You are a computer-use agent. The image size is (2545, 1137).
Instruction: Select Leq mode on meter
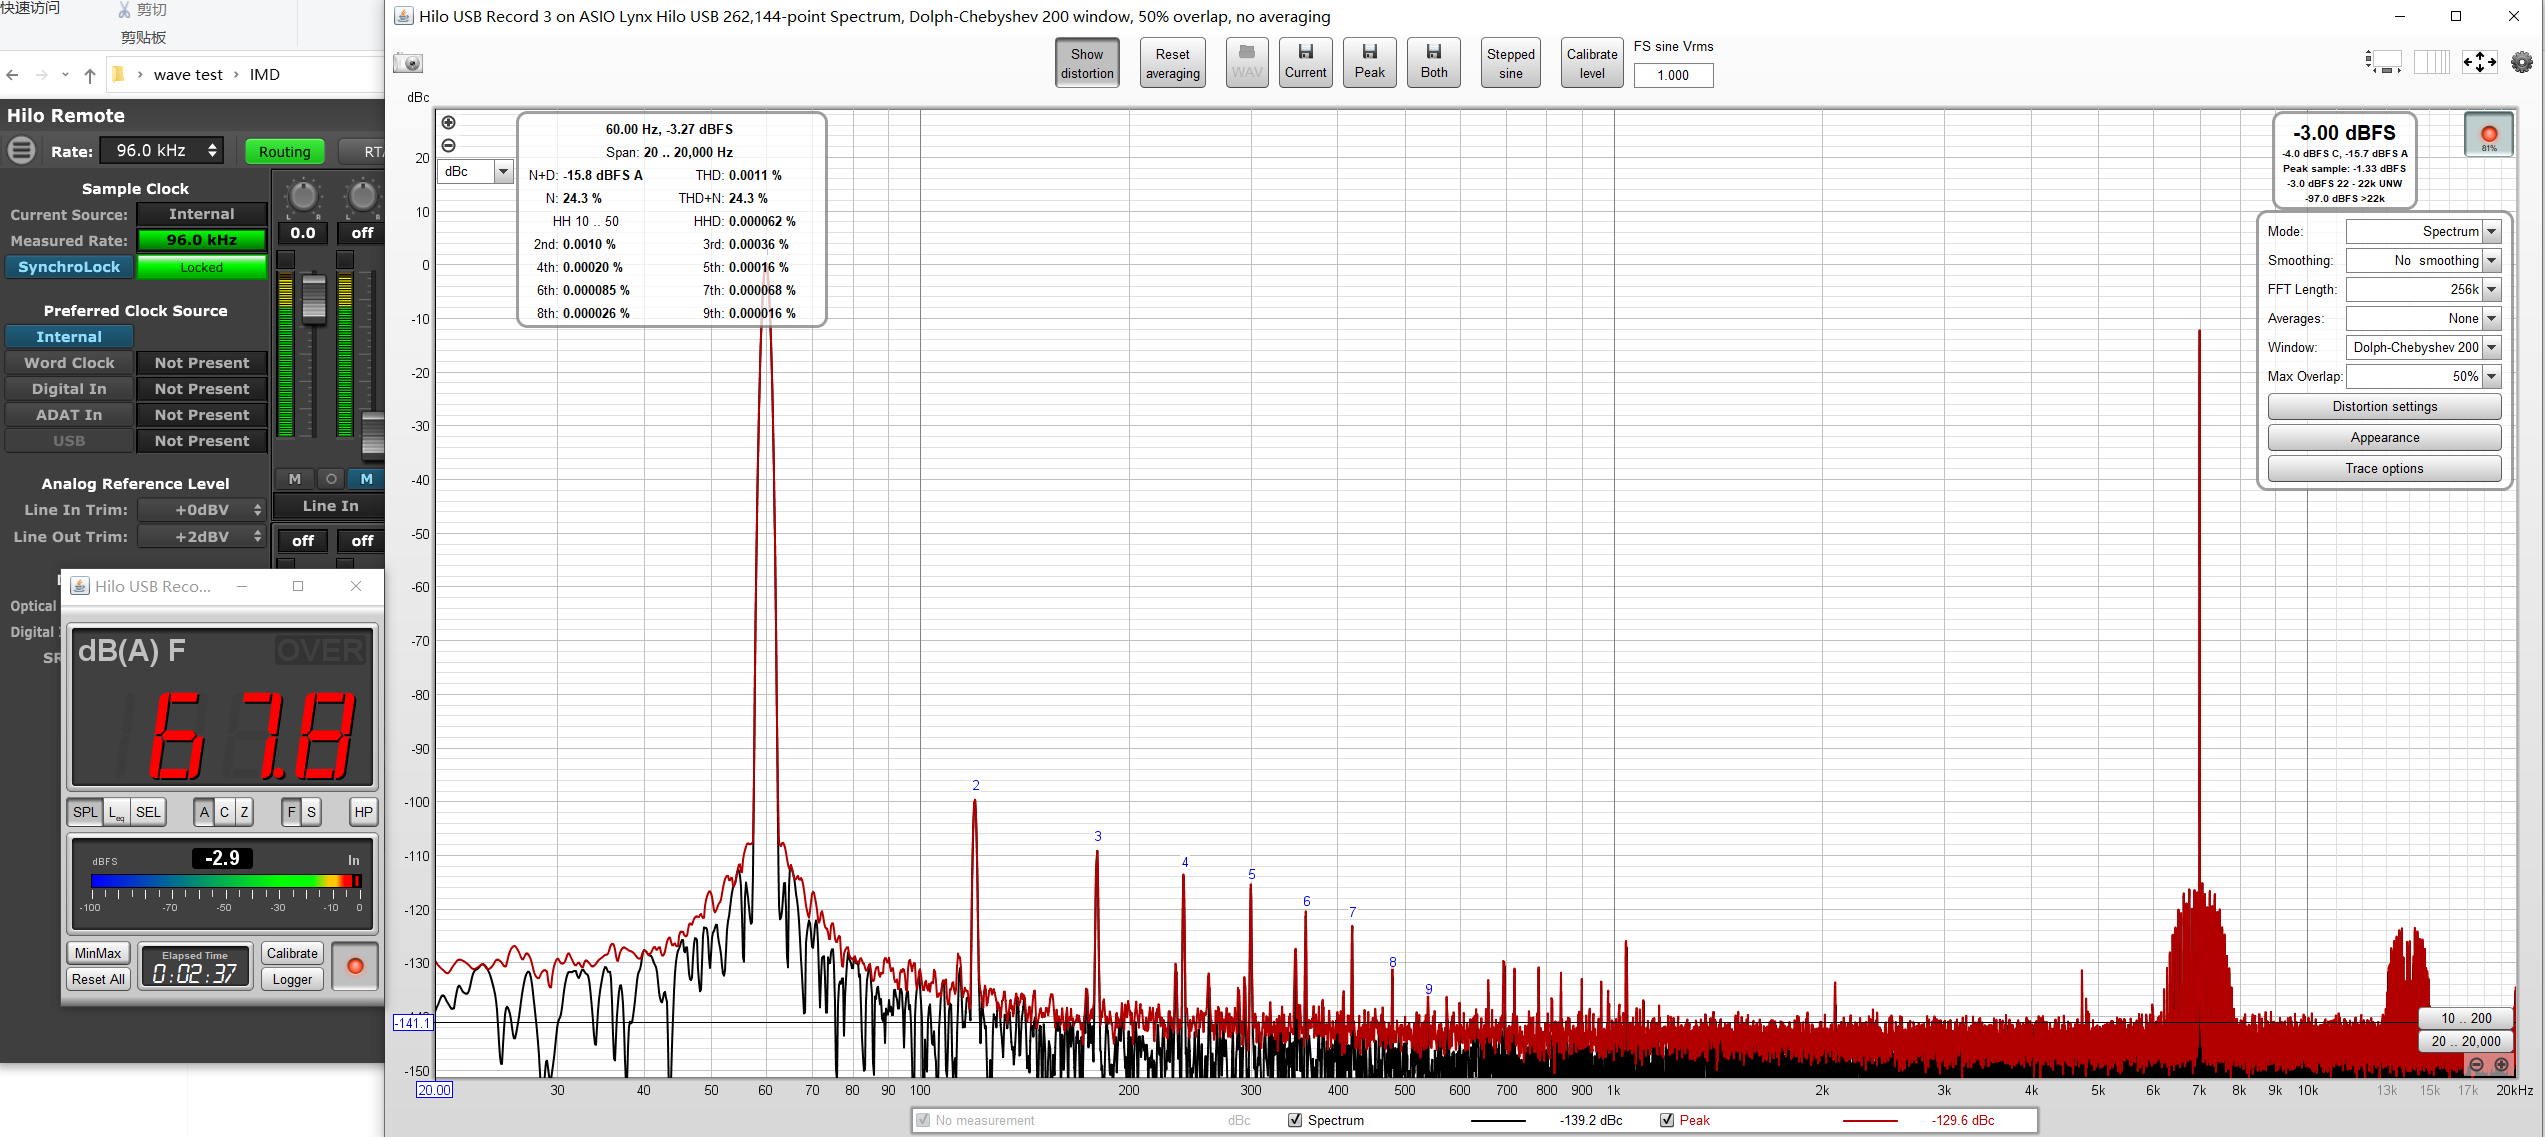[x=117, y=812]
